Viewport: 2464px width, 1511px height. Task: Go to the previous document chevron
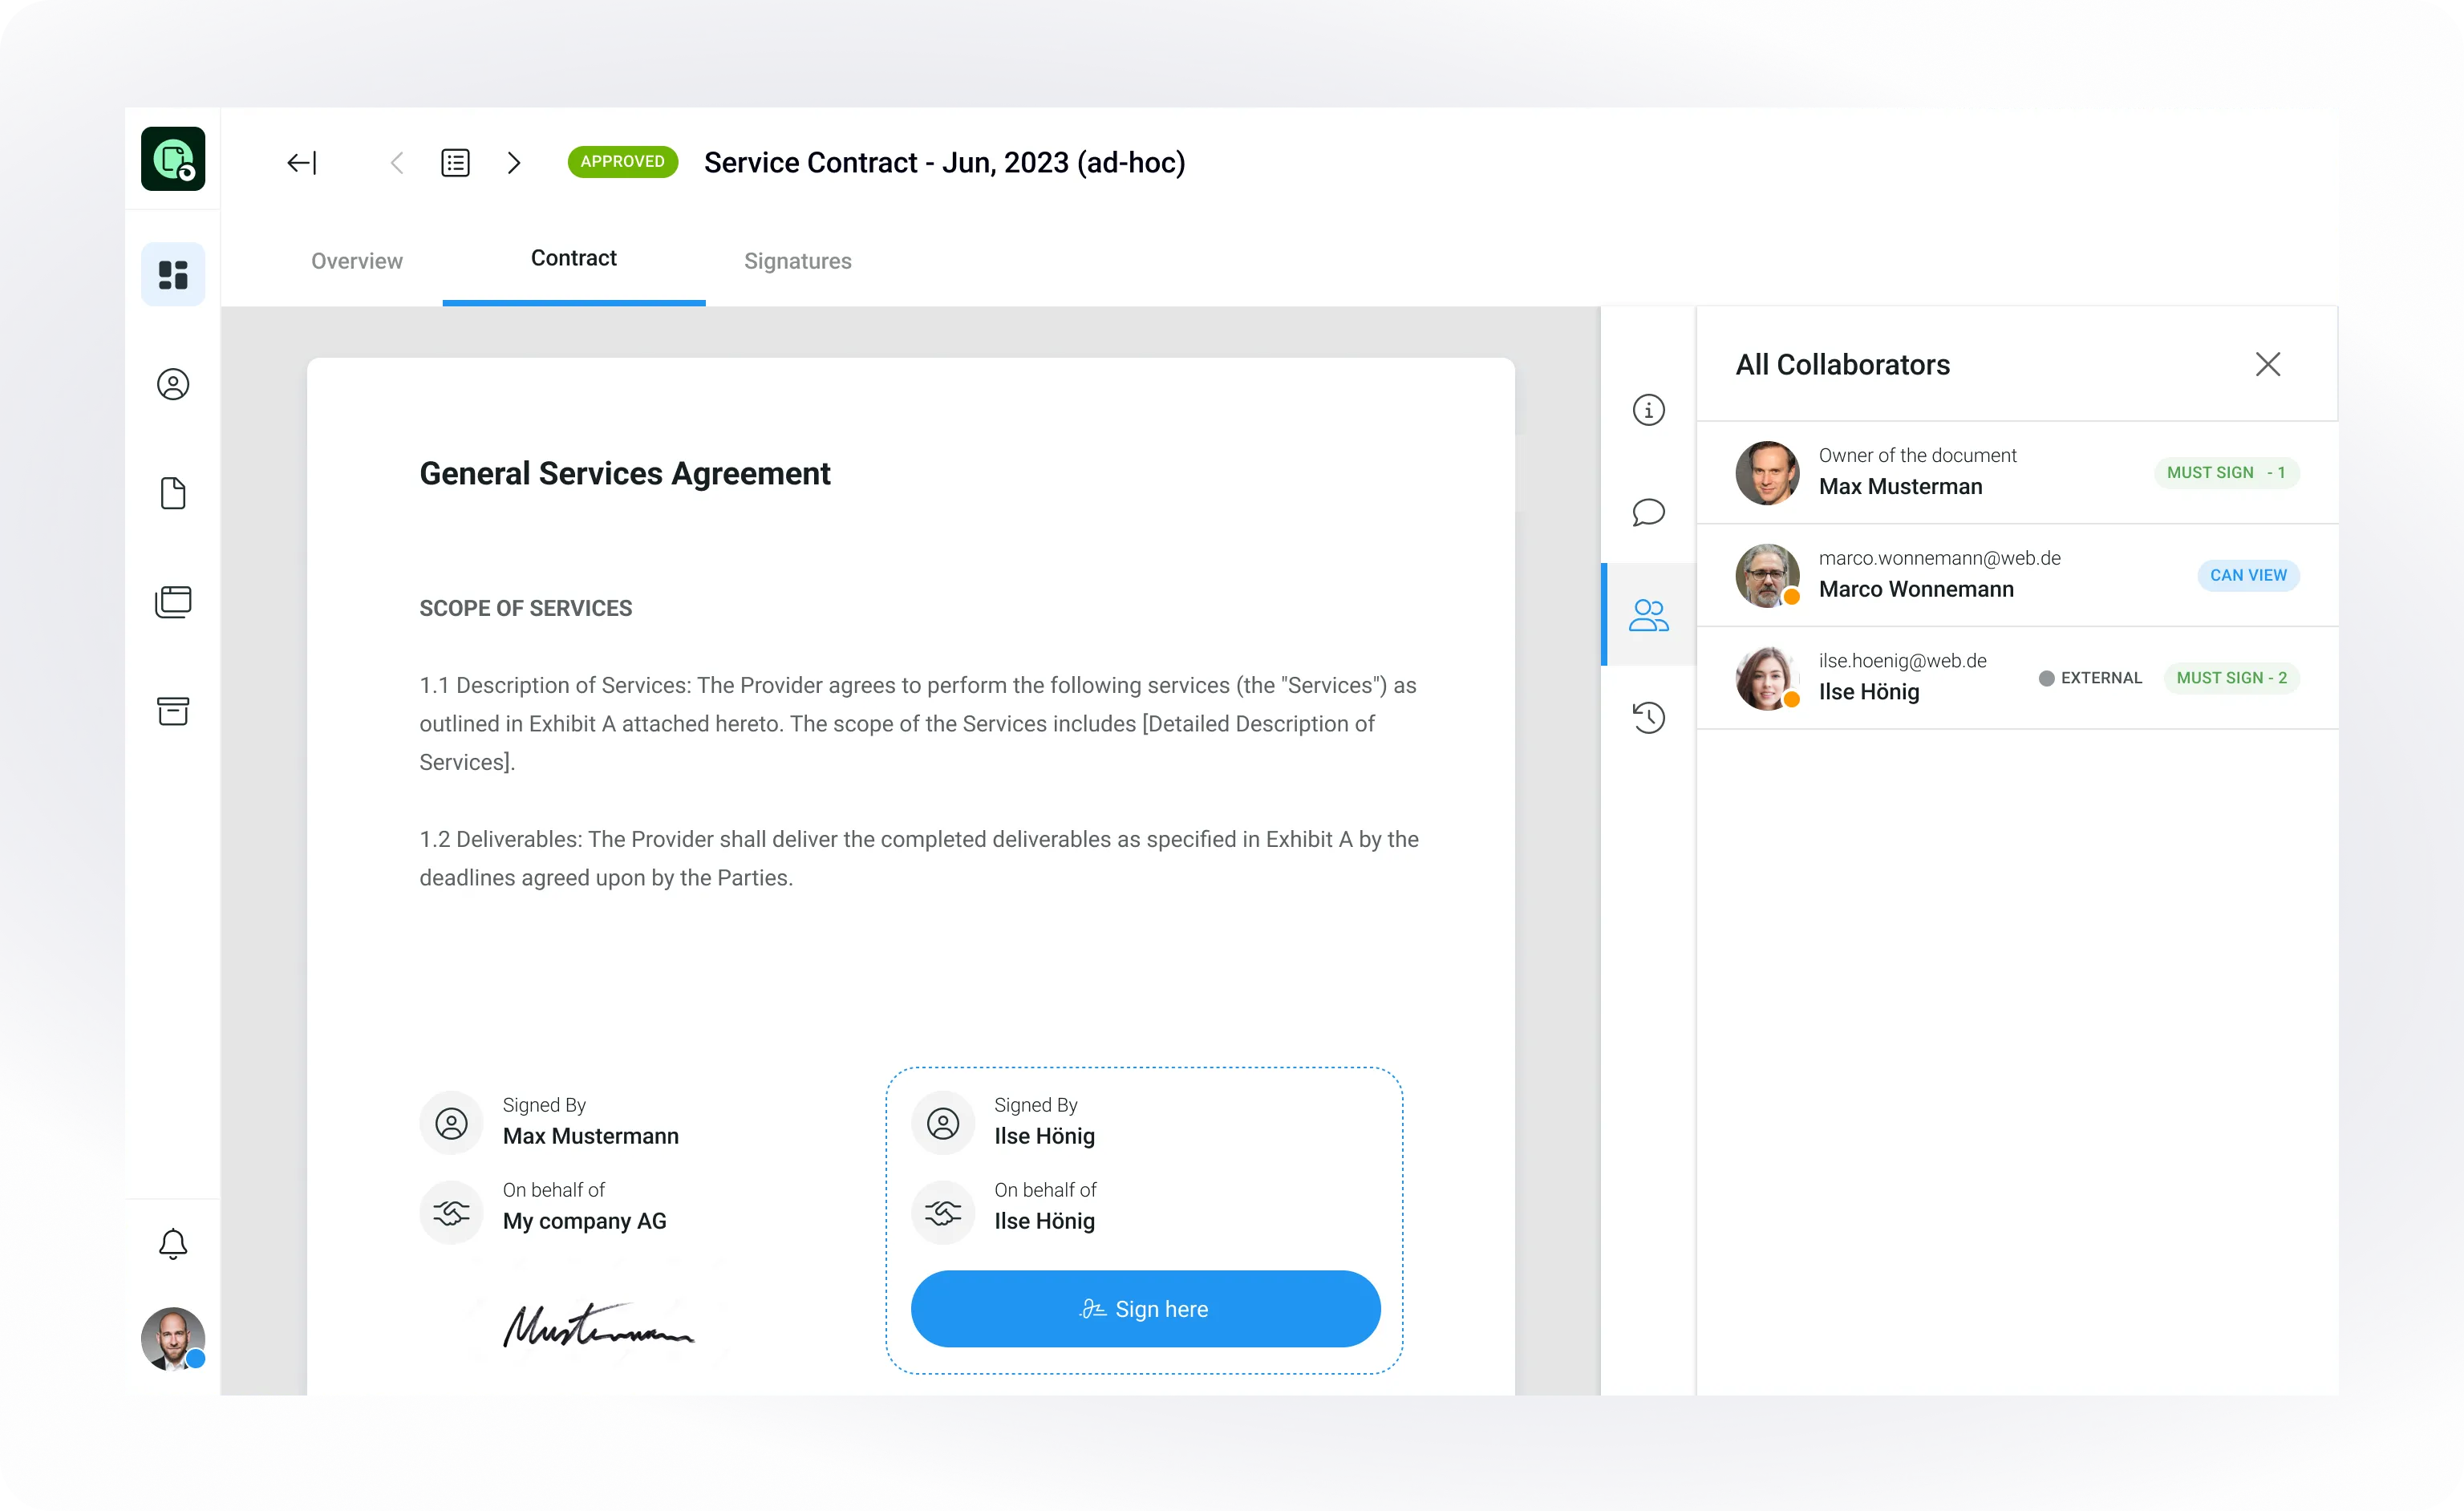point(397,163)
